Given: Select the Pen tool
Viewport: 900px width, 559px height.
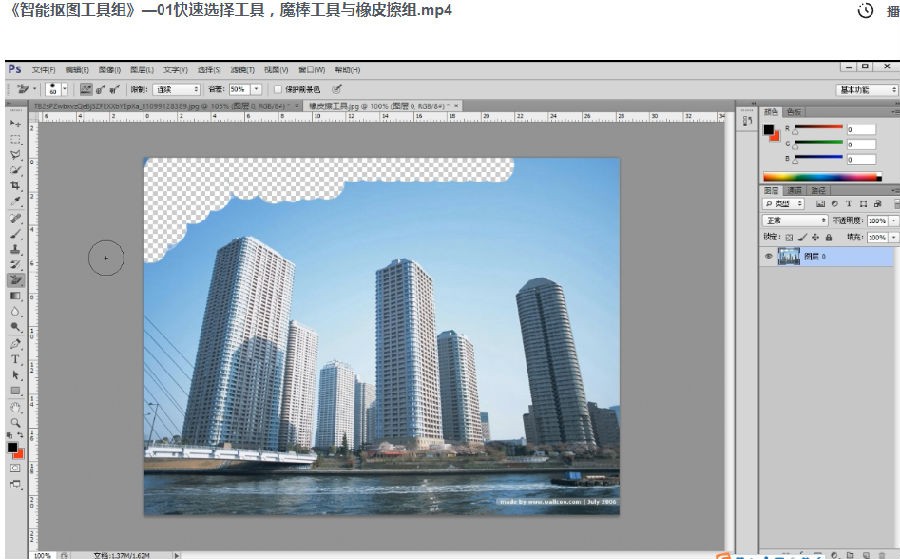Looking at the screenshot, I should [15, 344].
